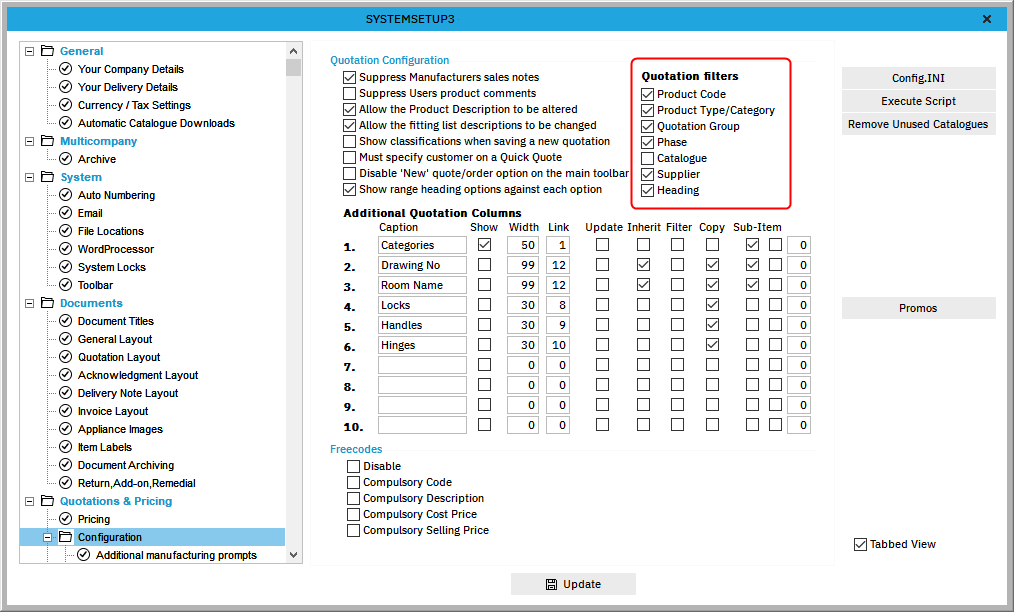Click the check-circle icon beside File Locations
The width and height of the screenshot is (1014, 612).
[65, 231]
